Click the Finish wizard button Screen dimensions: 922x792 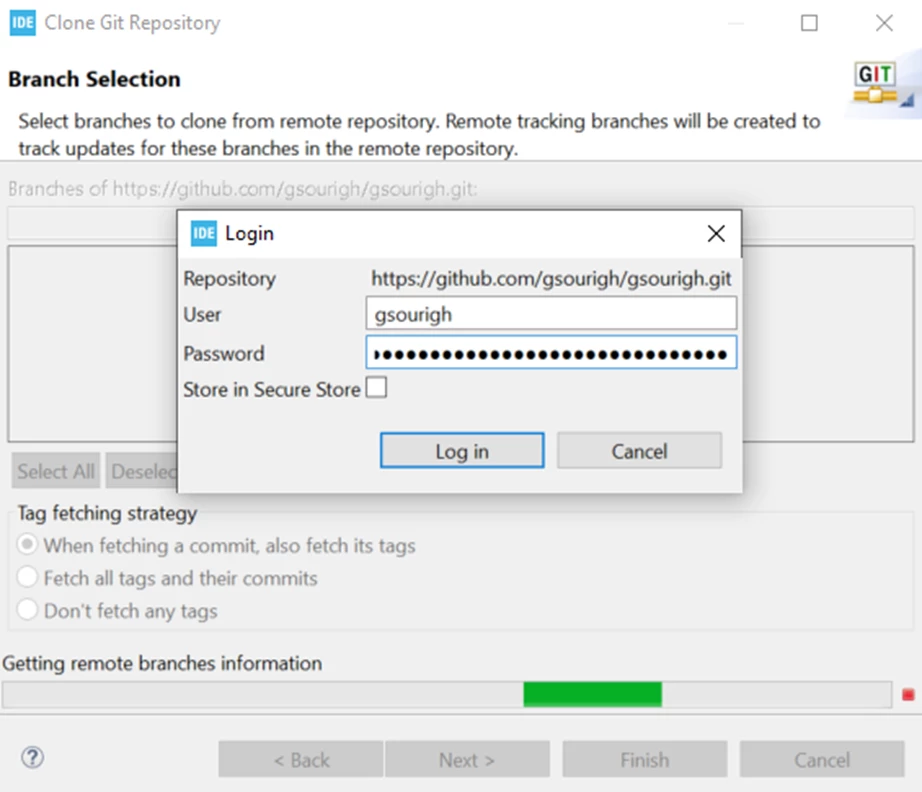645,760
